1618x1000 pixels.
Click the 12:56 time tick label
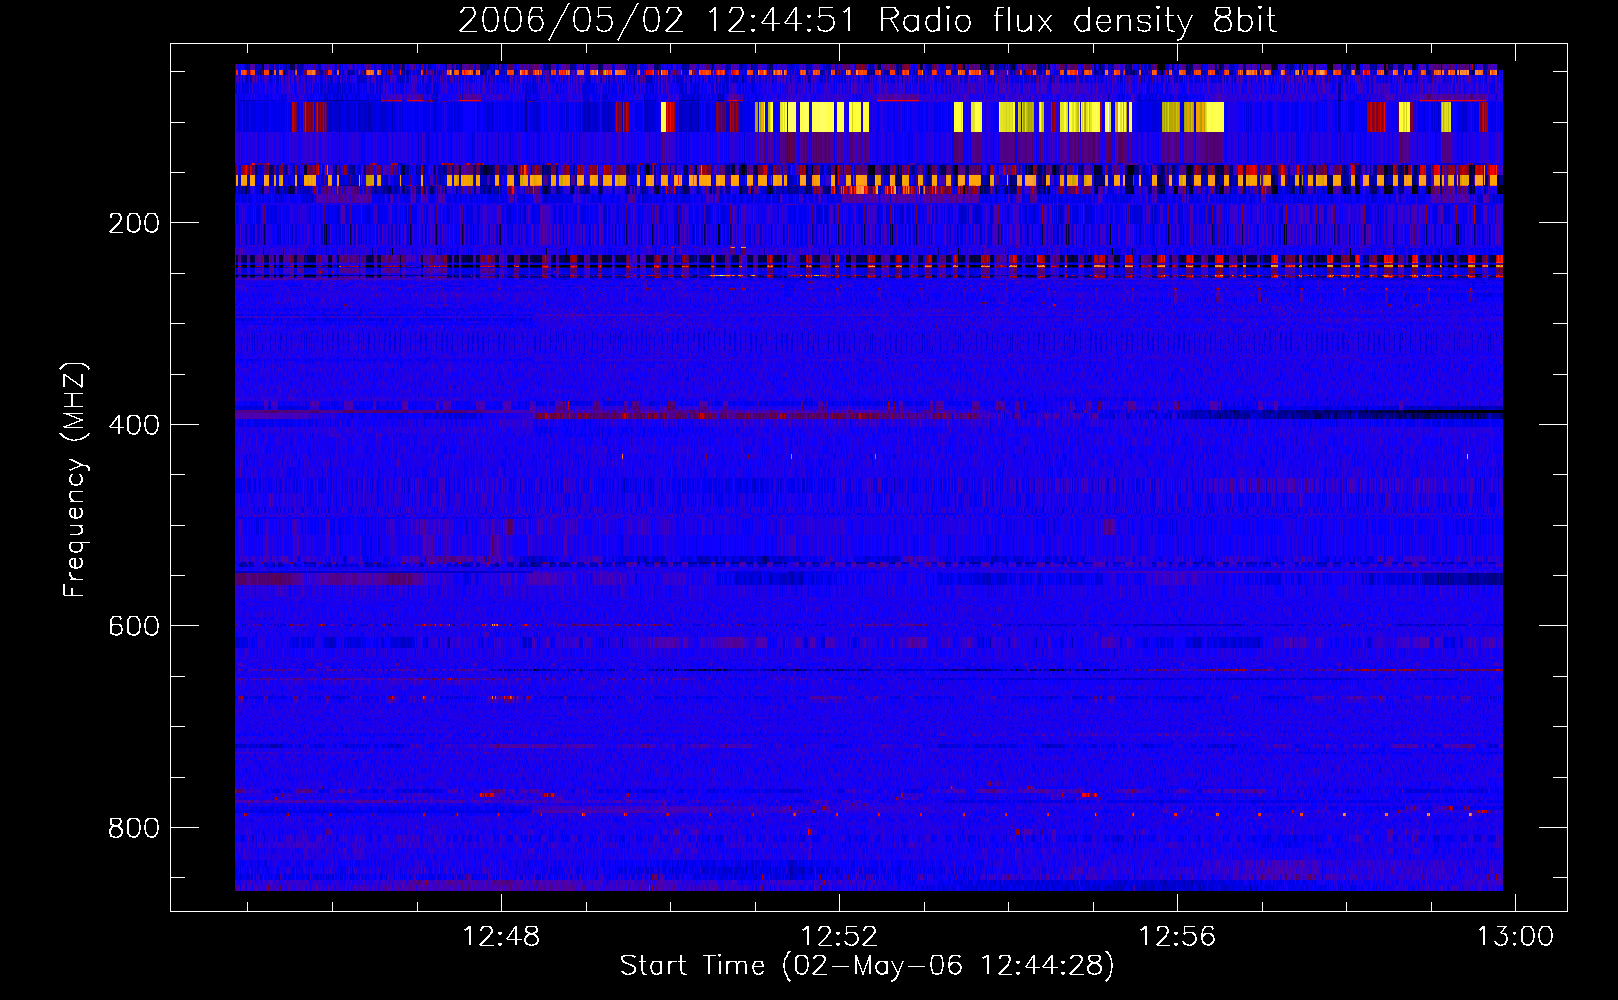(1177, 937)
